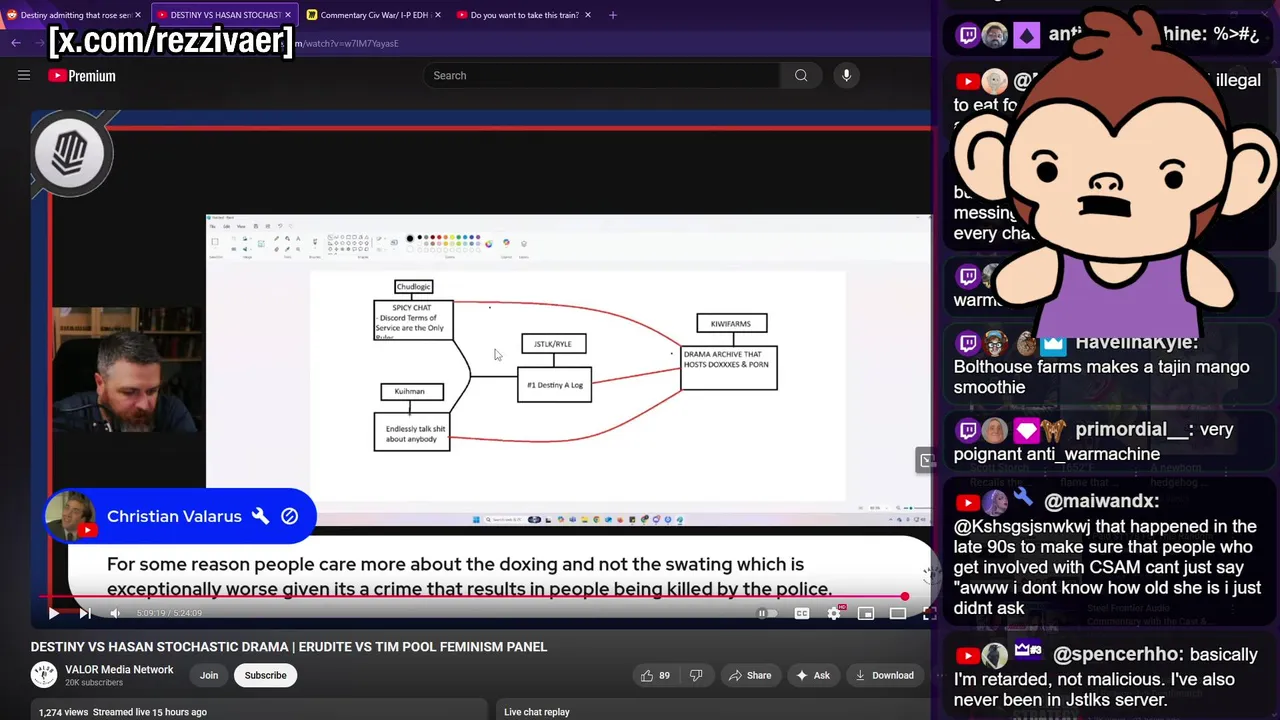Go back with browser back arrow
The height and width of the screenshot is (720, 1280).
pos(16,43)
